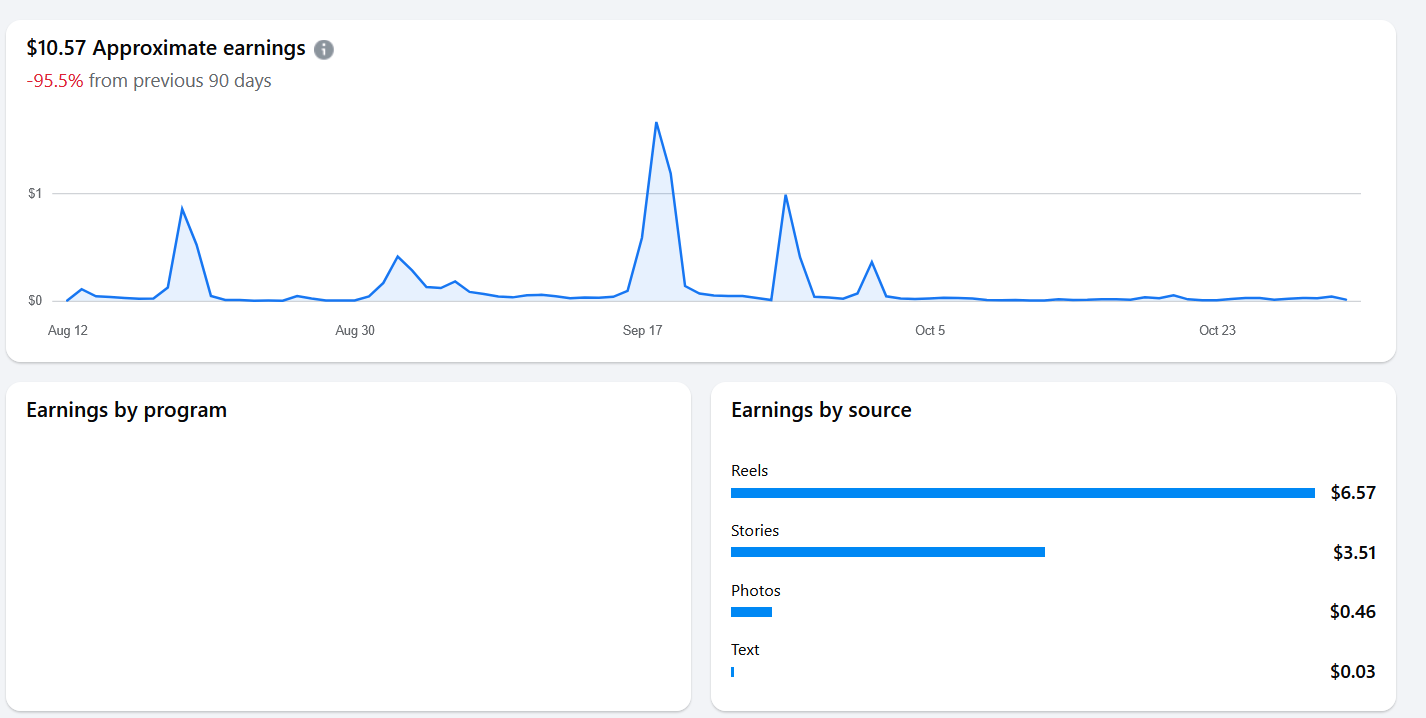
Task: Click the tiny Text earnings bar
Action: 733,672
